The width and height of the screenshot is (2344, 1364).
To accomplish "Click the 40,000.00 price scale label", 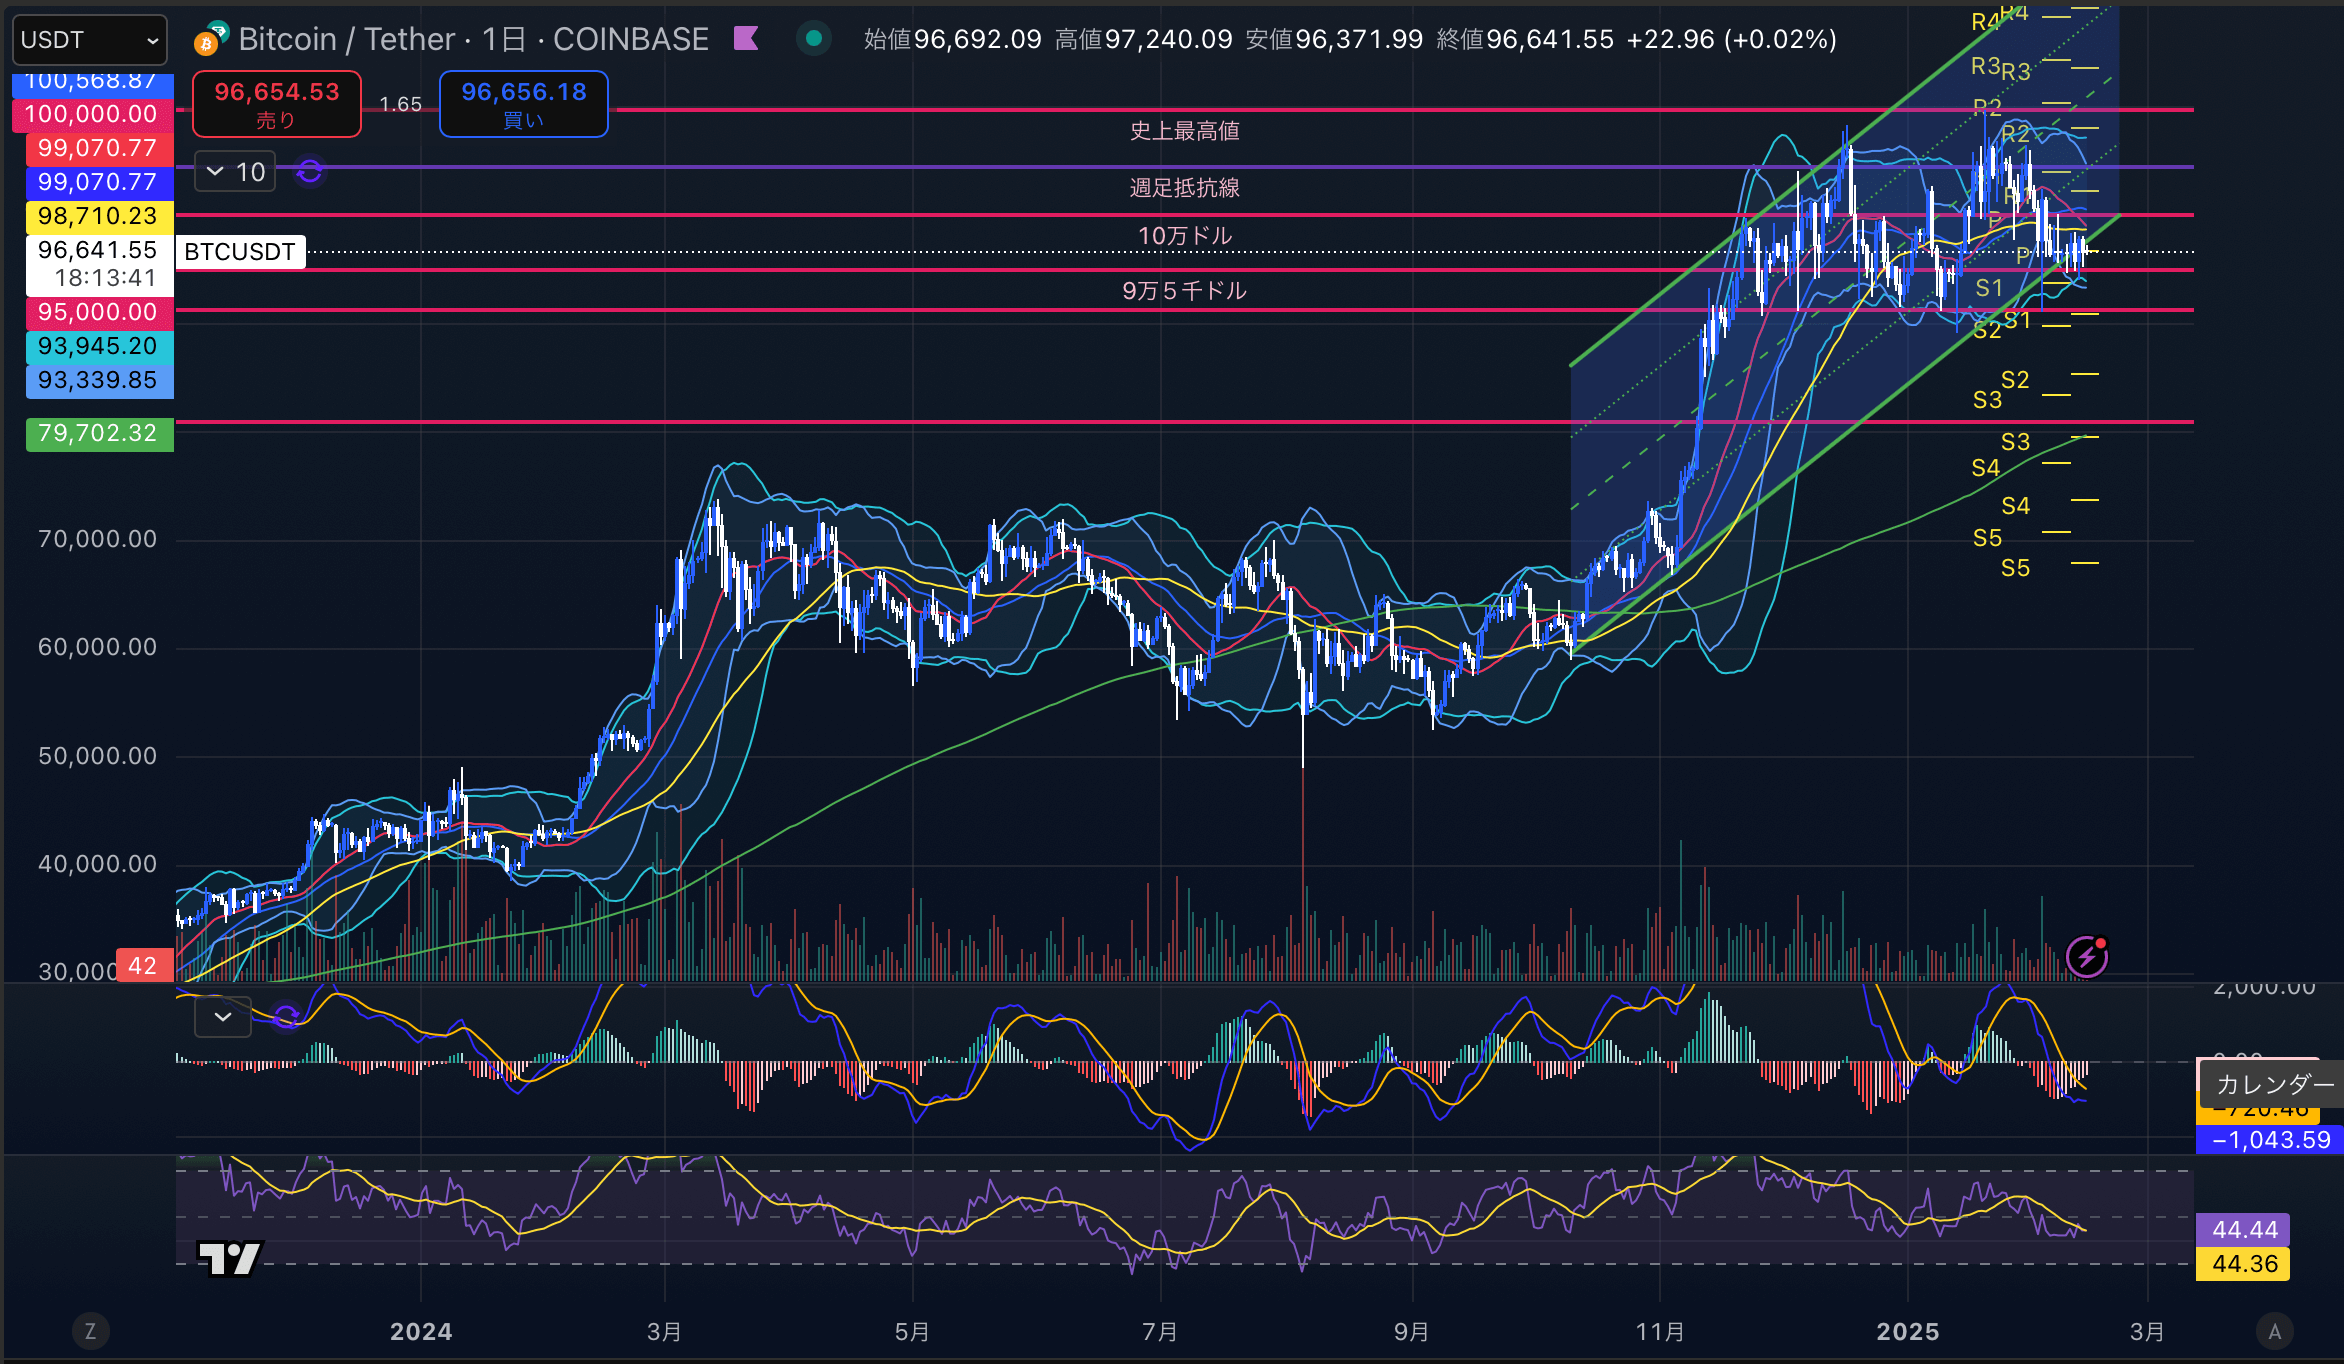I will click(x=98, y=865).
